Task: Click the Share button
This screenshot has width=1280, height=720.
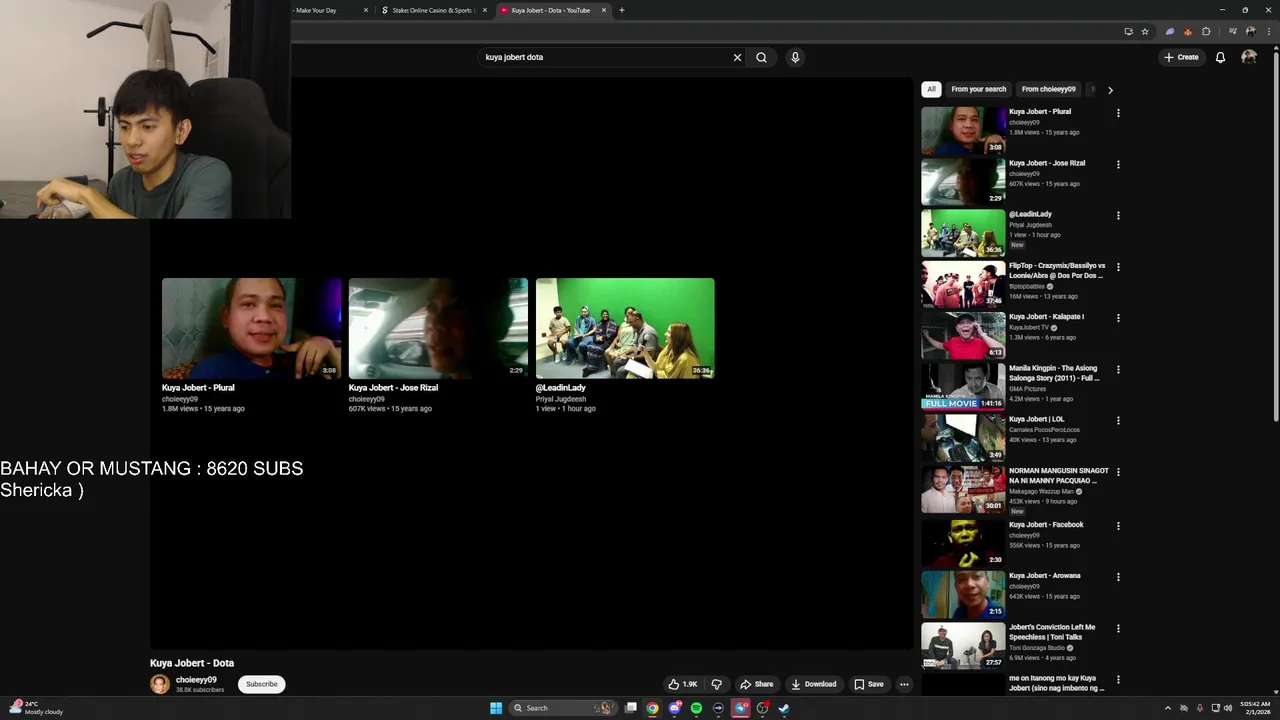Action: pos(756,684)
